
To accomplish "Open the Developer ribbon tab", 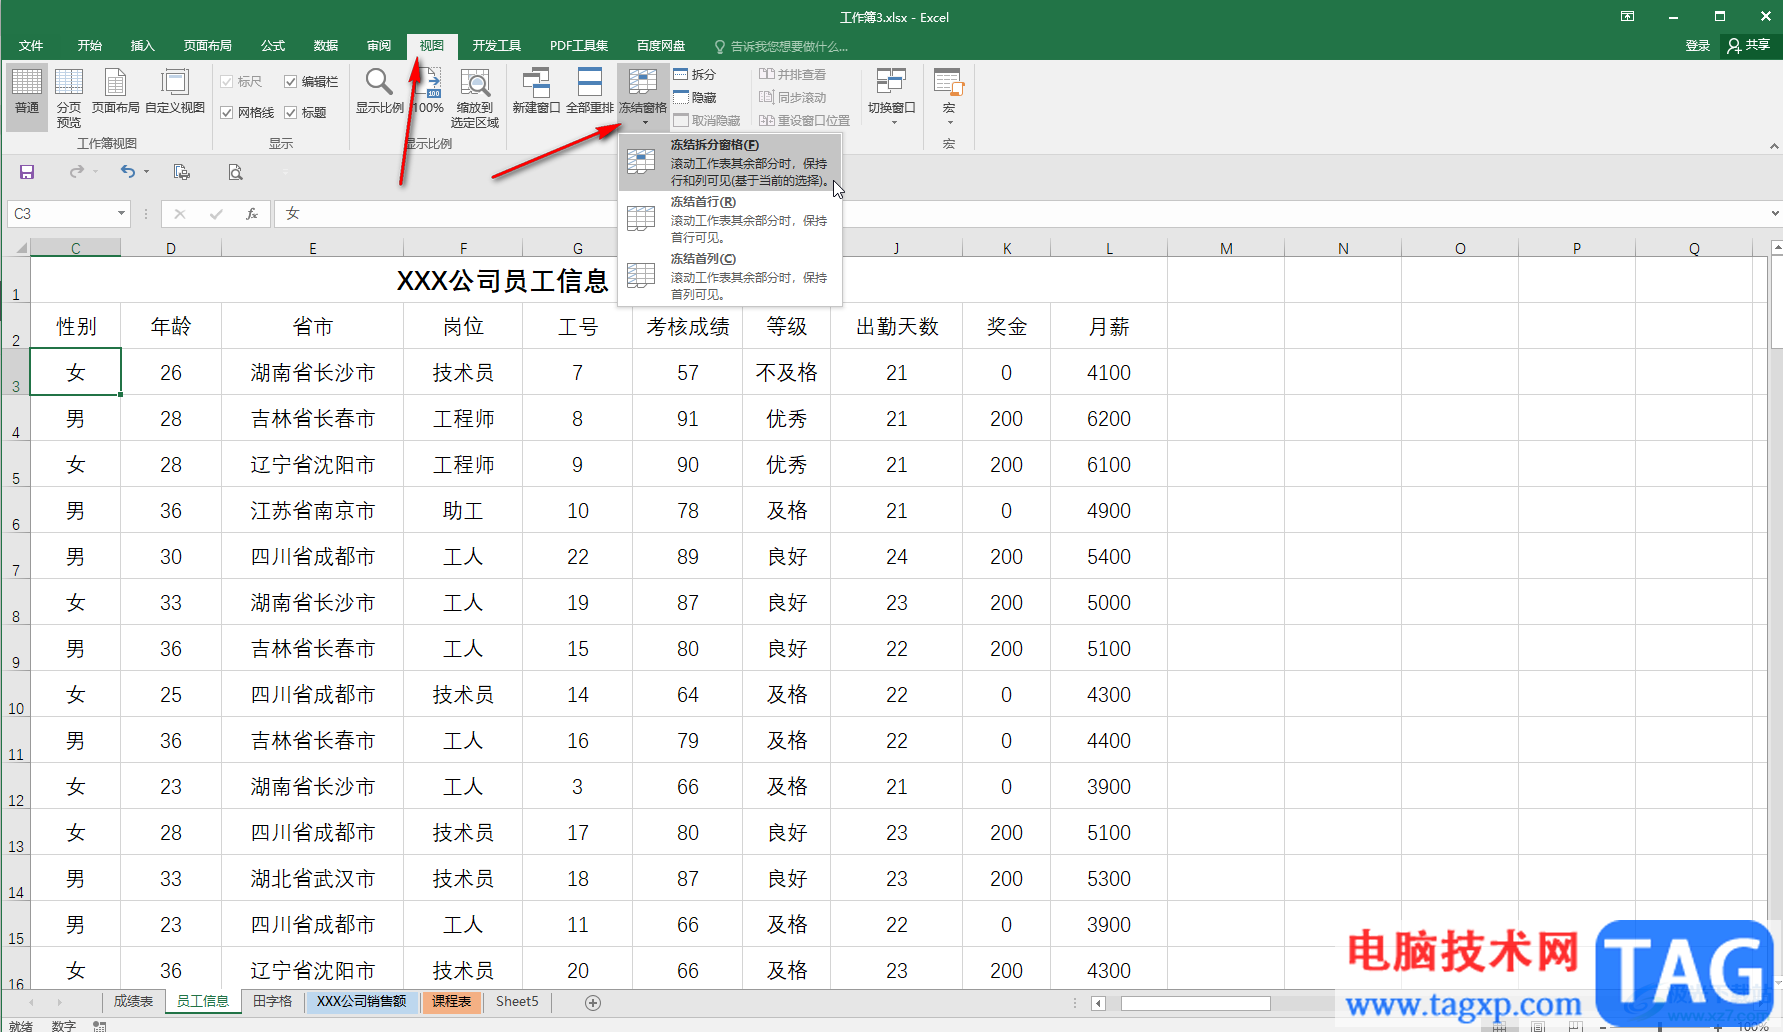I will click(x=497, y=46).
